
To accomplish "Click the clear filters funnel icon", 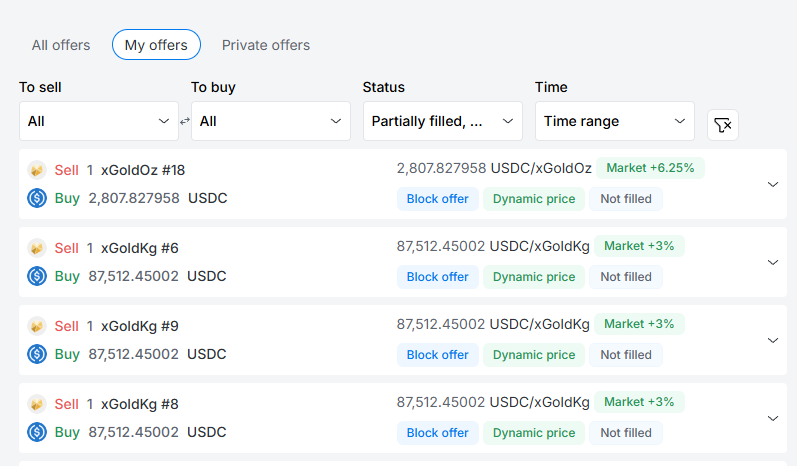I will pos(722,124).
